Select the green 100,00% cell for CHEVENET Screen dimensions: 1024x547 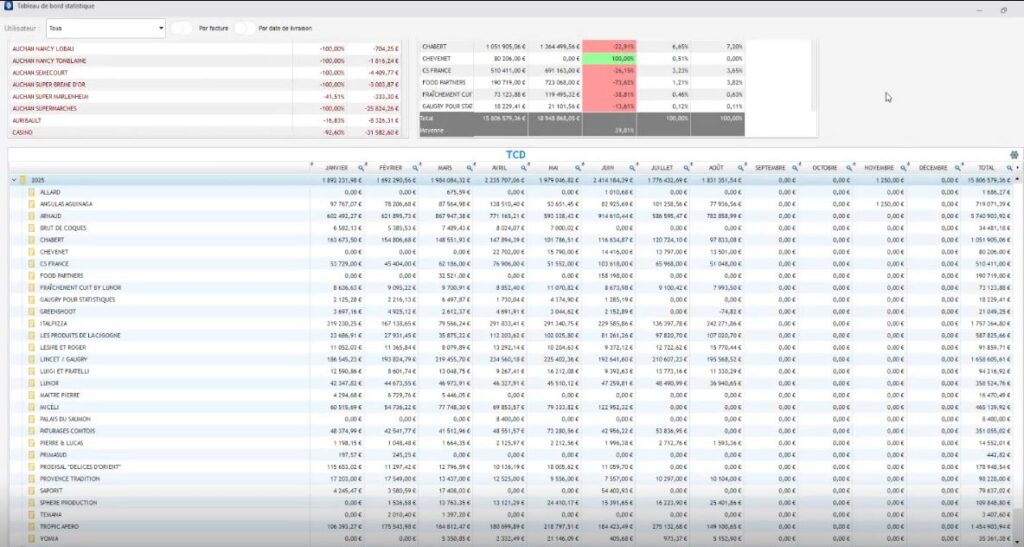[x=609, y=59]
